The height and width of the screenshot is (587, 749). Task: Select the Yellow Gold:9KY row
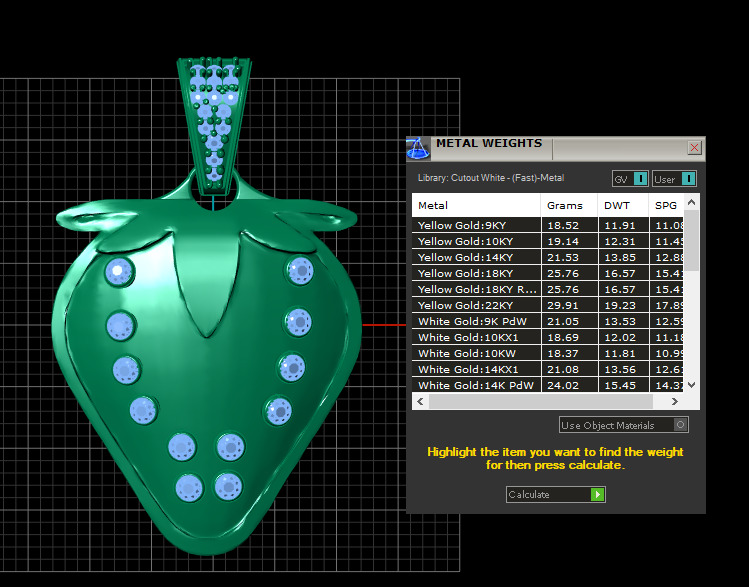coord(547,225)
